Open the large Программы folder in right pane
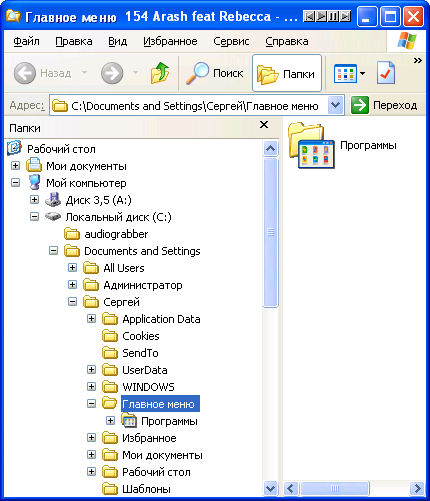 311,145
